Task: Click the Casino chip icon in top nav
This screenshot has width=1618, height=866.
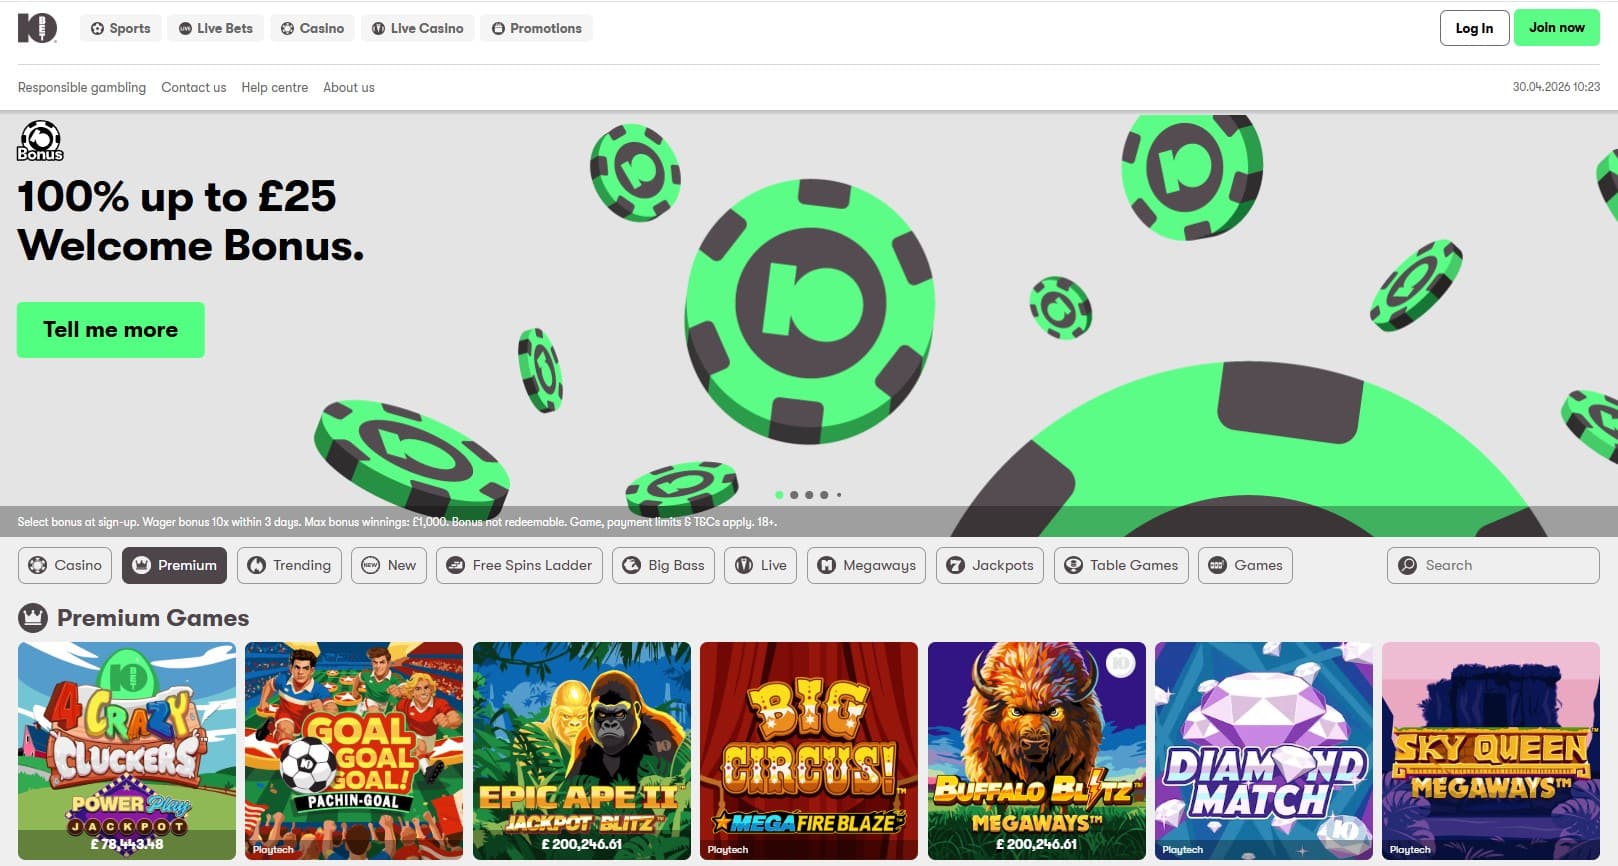Action: [287, 29]
